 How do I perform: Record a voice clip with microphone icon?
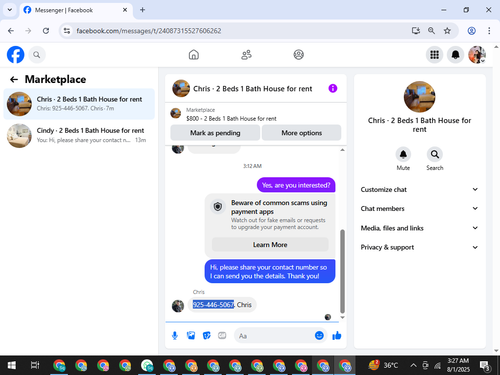[175, 336]
